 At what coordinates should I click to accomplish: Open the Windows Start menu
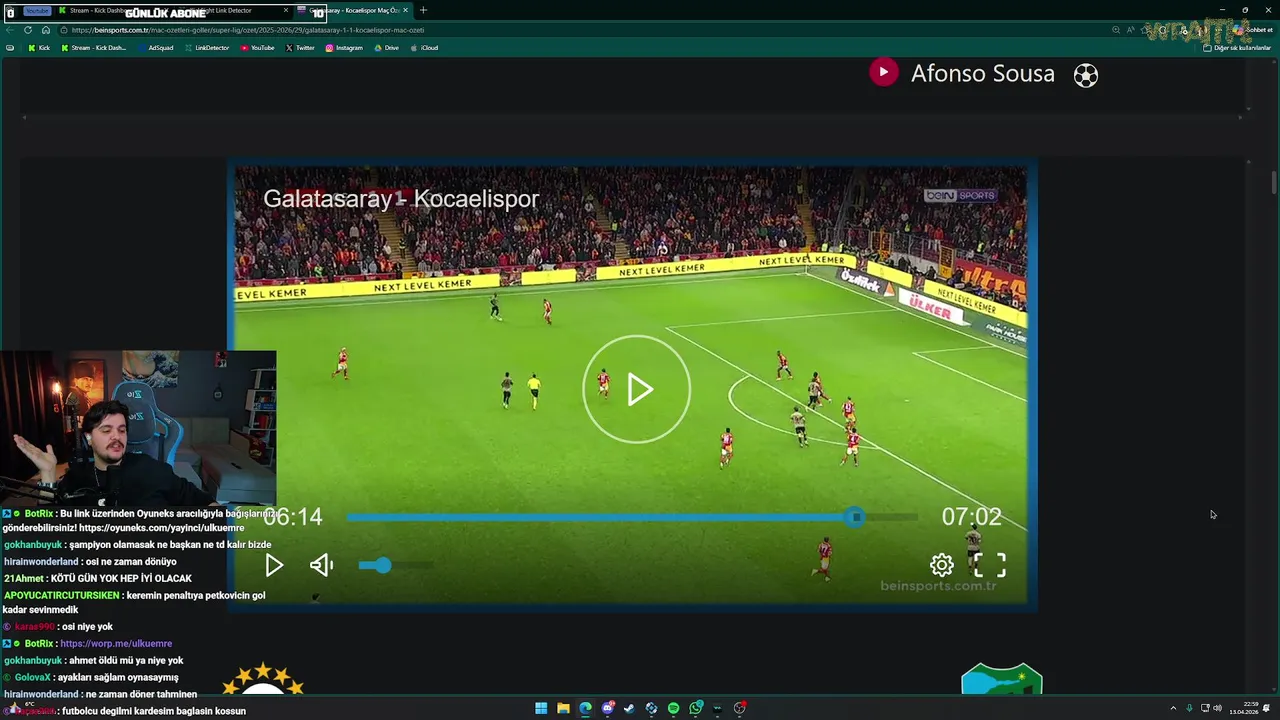[x=541, y=708]
